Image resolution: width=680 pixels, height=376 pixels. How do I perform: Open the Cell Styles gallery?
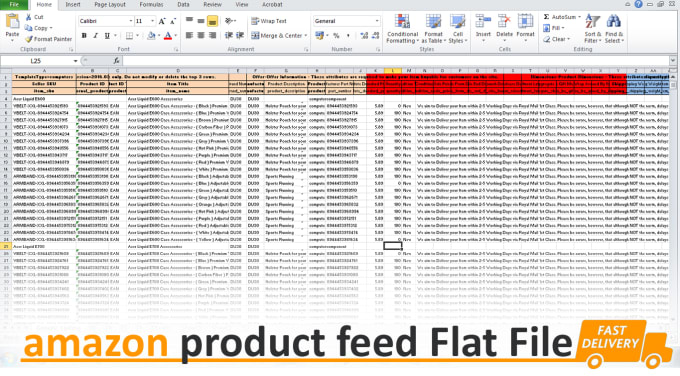(458, 29)
